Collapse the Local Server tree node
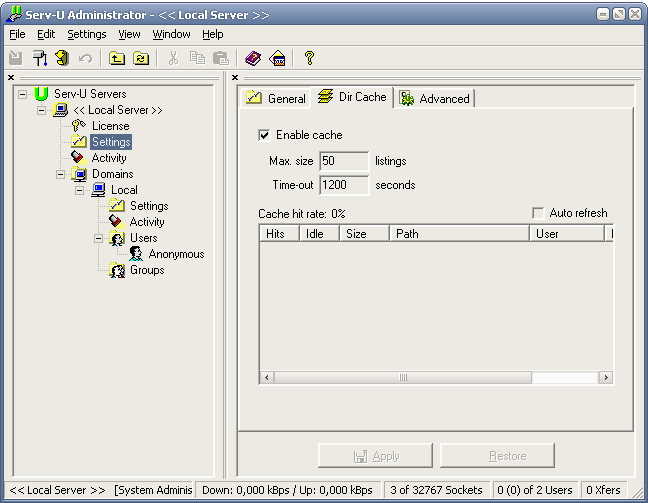The image size is (648, 503). tap(41, 110)
